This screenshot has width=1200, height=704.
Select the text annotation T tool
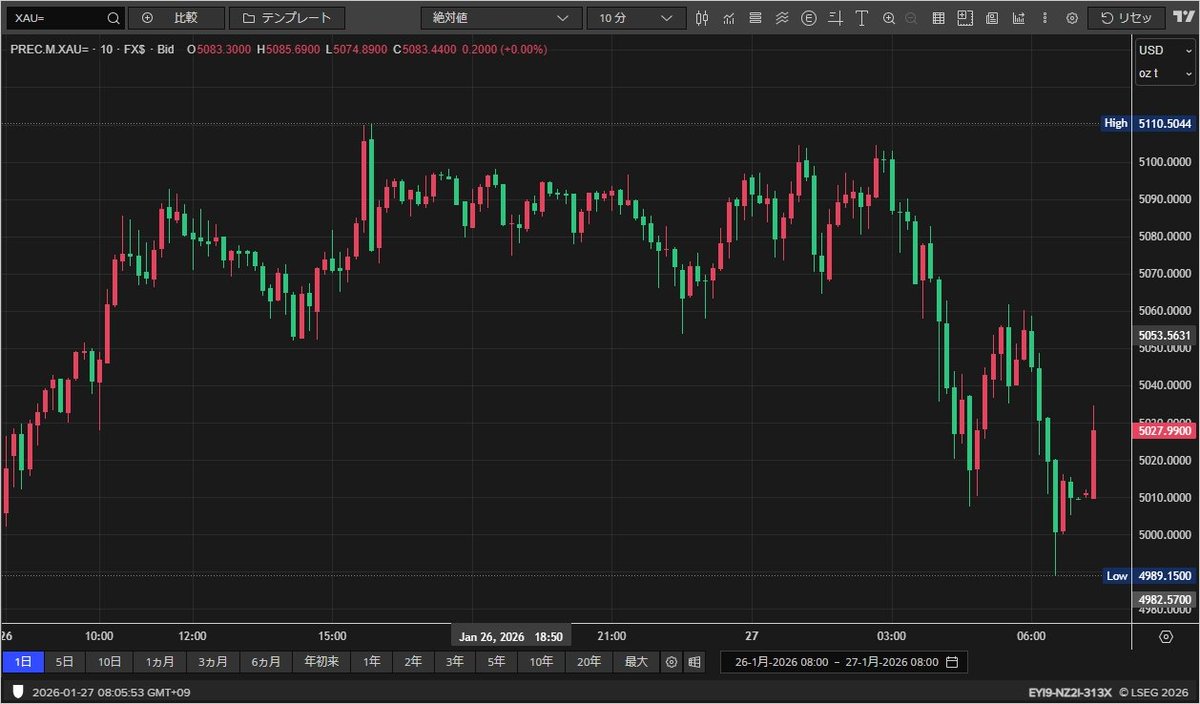[x=860, y=18]
